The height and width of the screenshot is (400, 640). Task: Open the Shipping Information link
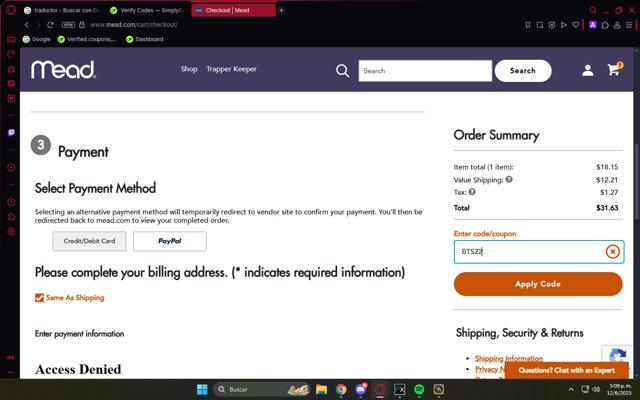pos(509,358)
